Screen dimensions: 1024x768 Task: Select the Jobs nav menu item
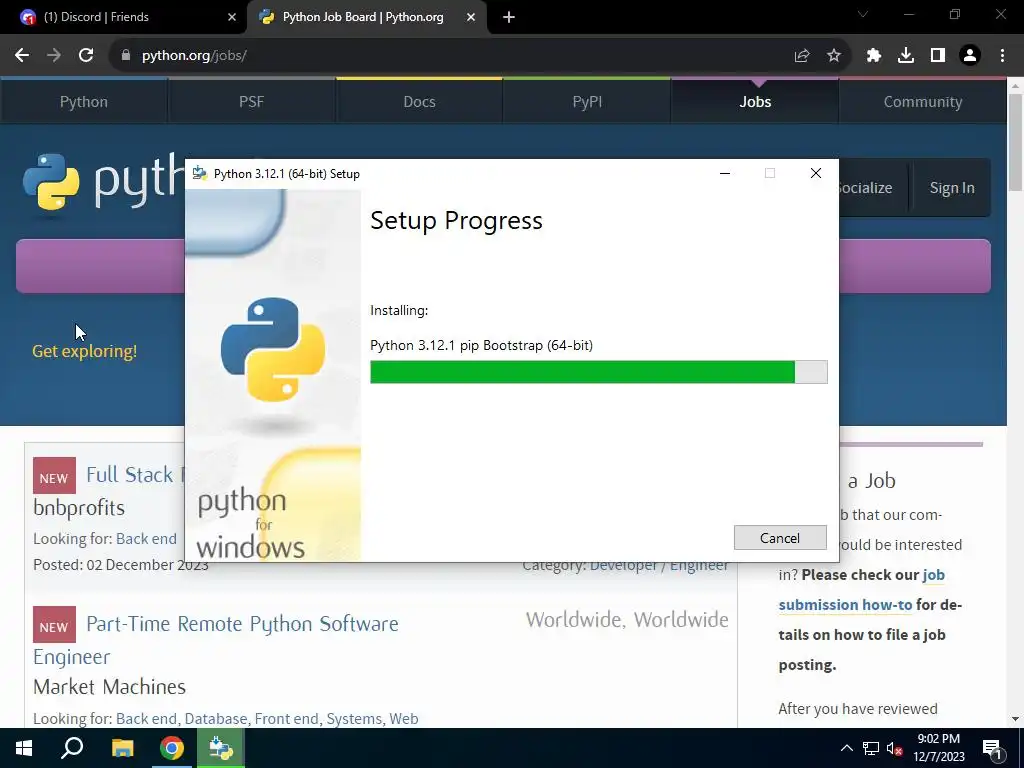[755, 101]
